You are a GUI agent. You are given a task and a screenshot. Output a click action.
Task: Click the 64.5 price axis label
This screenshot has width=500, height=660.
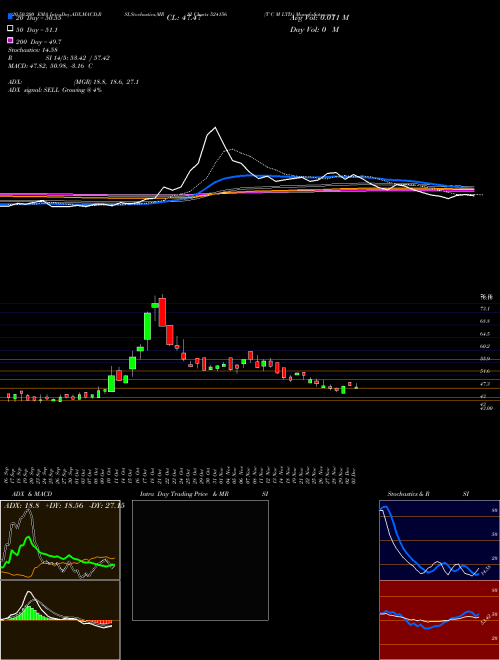point(484,334)
